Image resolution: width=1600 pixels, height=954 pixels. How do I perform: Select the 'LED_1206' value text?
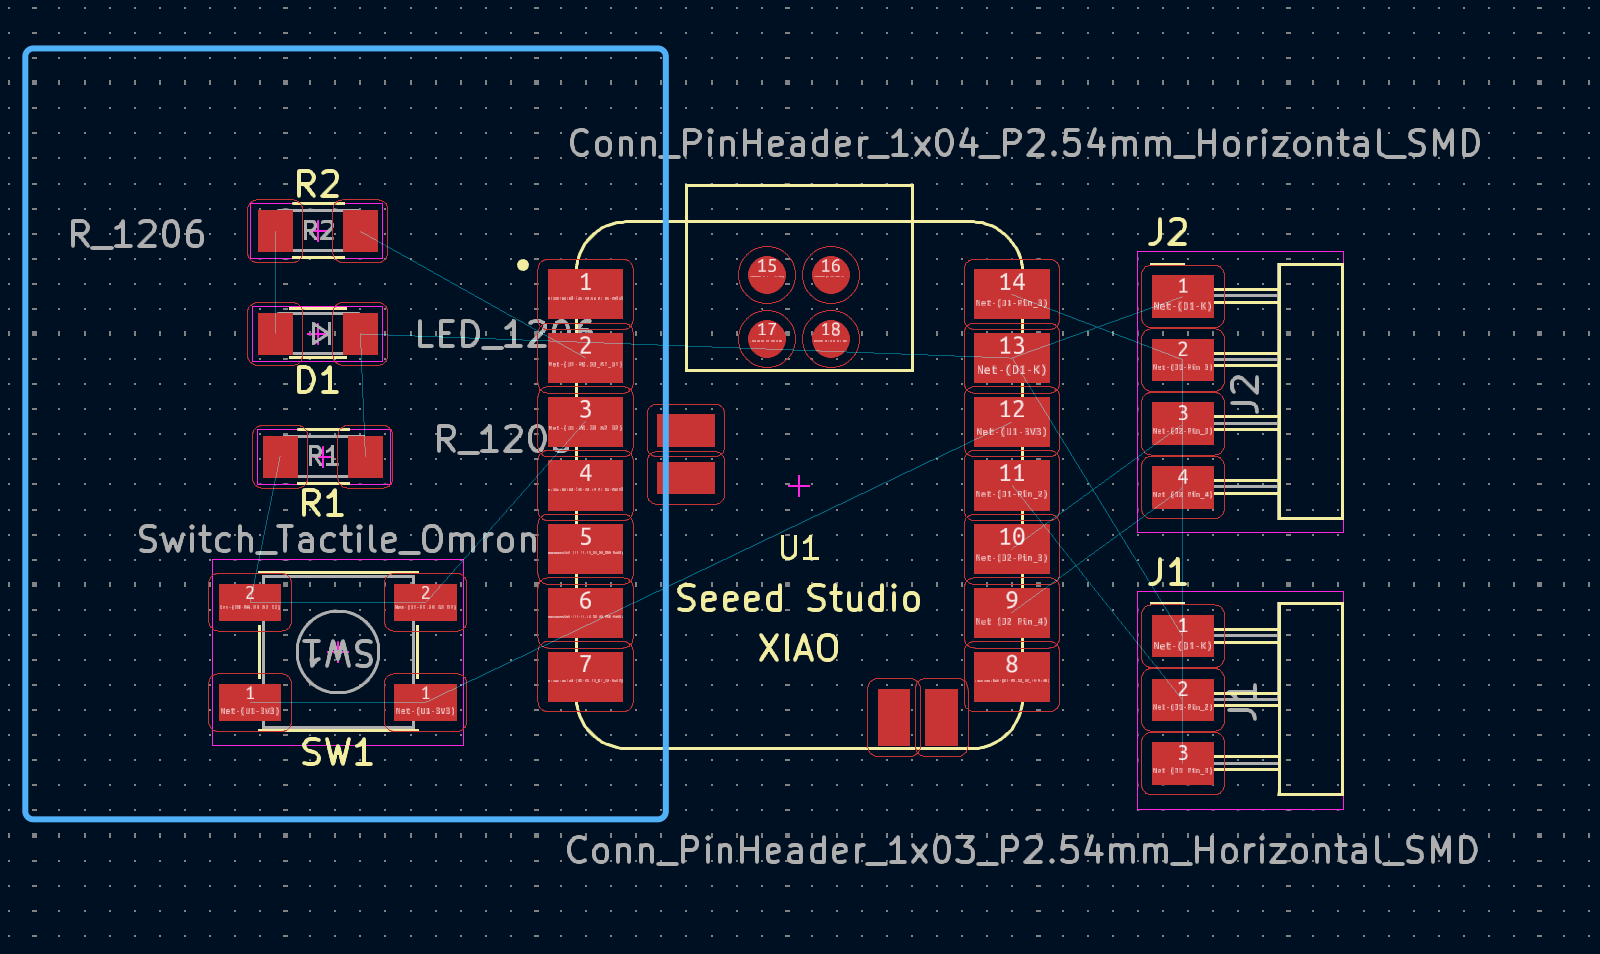point(504,335)
